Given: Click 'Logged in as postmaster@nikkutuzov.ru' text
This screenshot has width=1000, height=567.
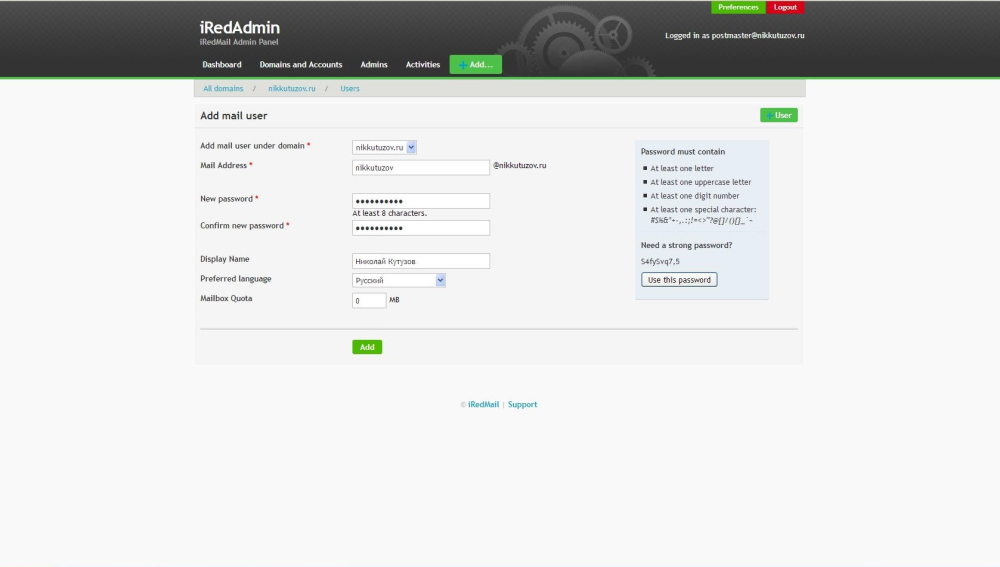Looking at the screenshot, I should 735,36.
